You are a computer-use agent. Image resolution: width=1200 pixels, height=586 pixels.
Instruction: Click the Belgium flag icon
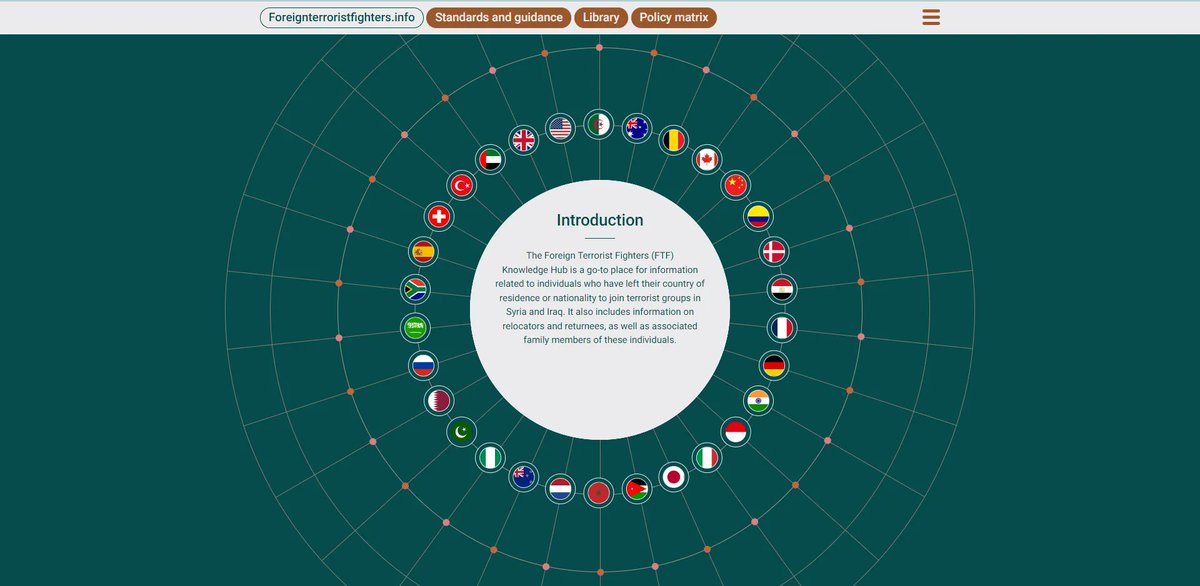coord(674,140)
